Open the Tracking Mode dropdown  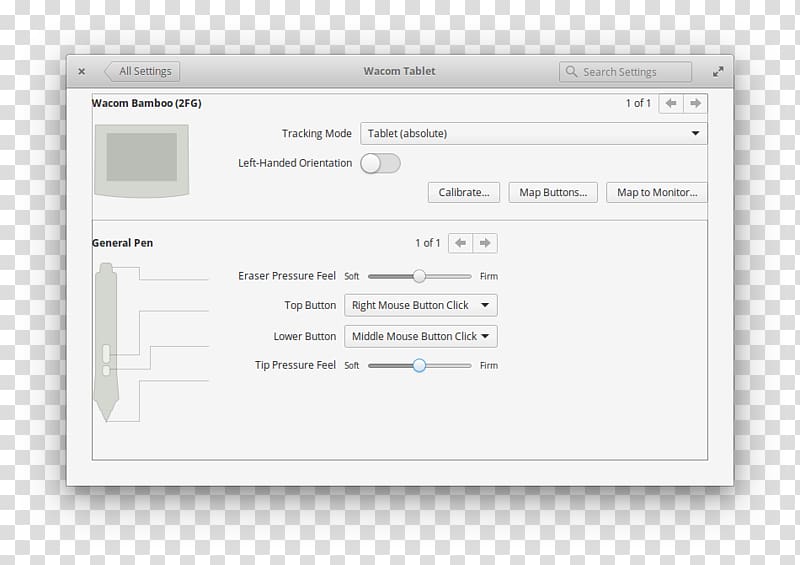click(x=534, y=133)
